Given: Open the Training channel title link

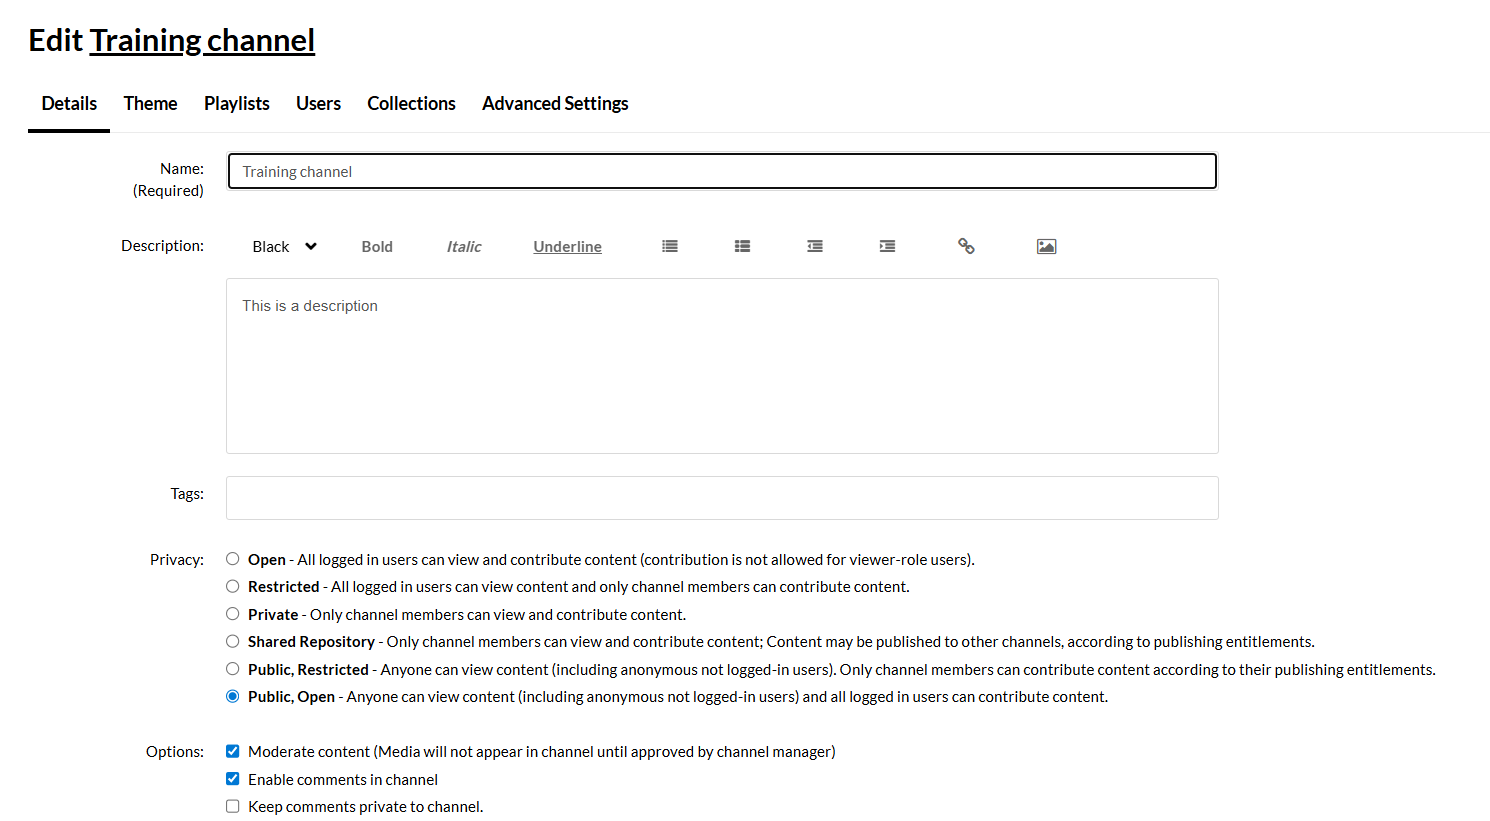Looking at the screenshot, I should pyautogui.click(x=202, y=41).
